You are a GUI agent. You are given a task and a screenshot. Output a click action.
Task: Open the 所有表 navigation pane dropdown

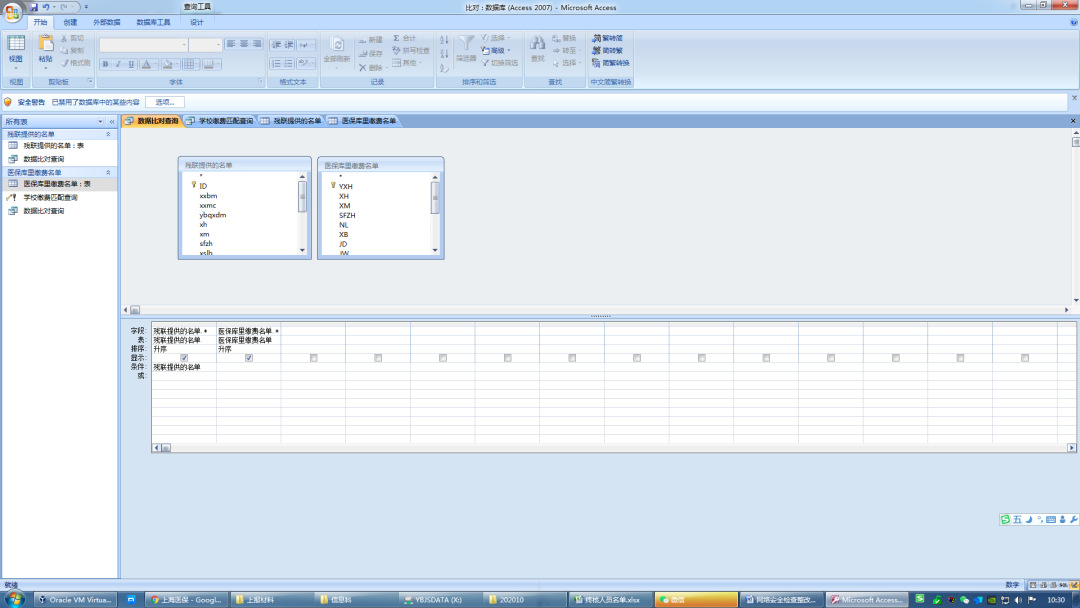coord(99,121)
